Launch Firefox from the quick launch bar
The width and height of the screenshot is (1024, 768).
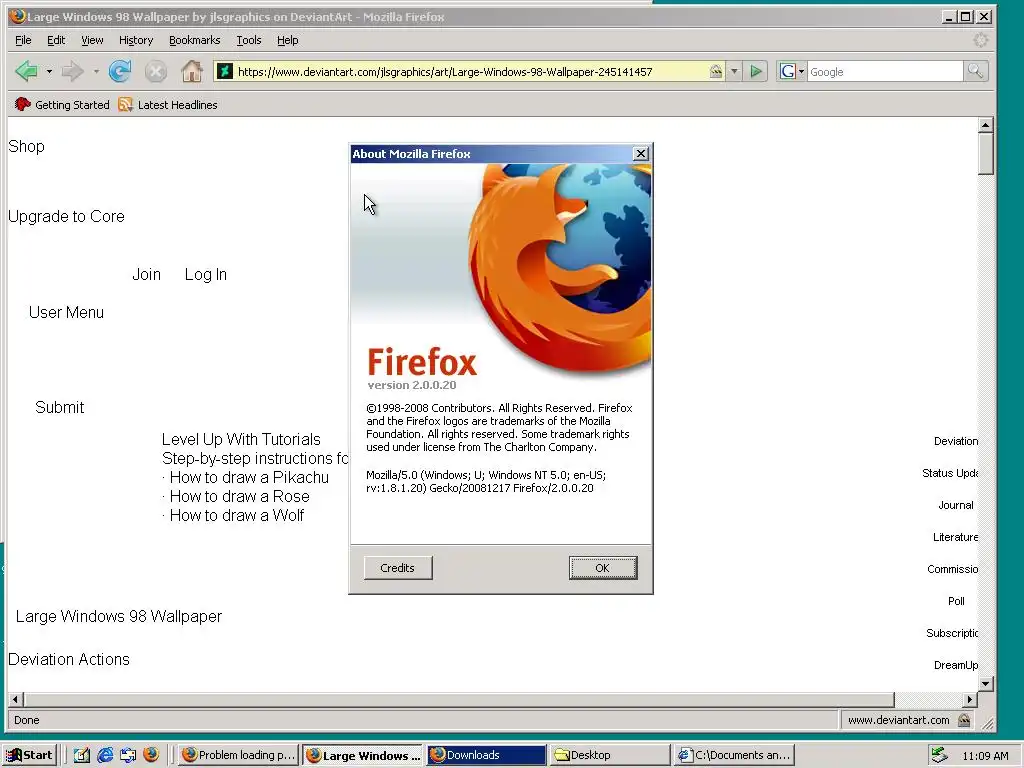(x=151, y=755)
